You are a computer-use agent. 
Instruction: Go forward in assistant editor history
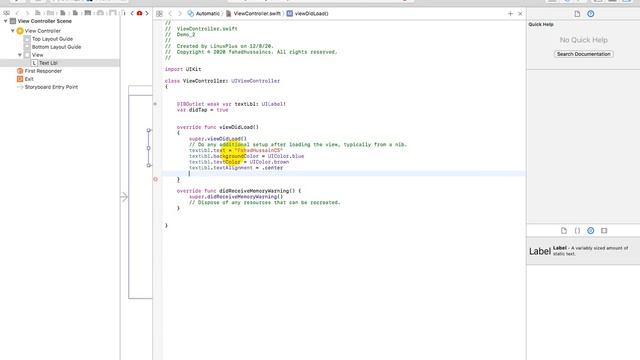(x=180, y=13)
